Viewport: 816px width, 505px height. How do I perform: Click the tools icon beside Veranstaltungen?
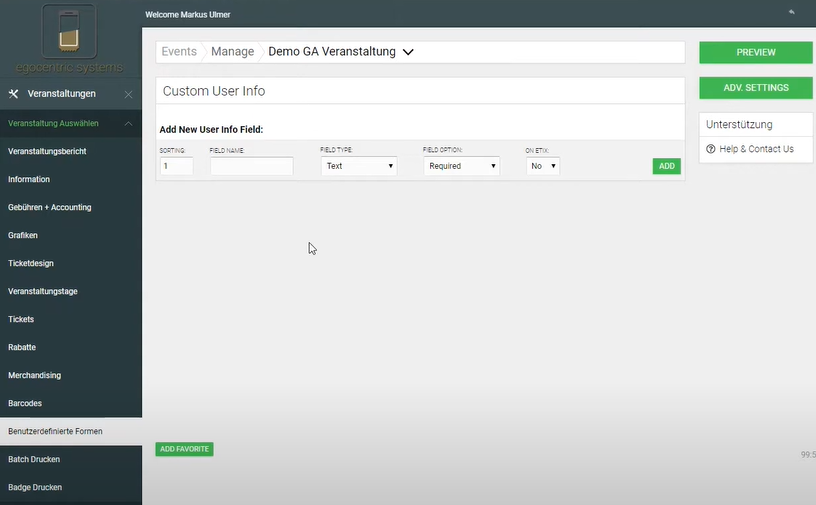pos(14,94)
